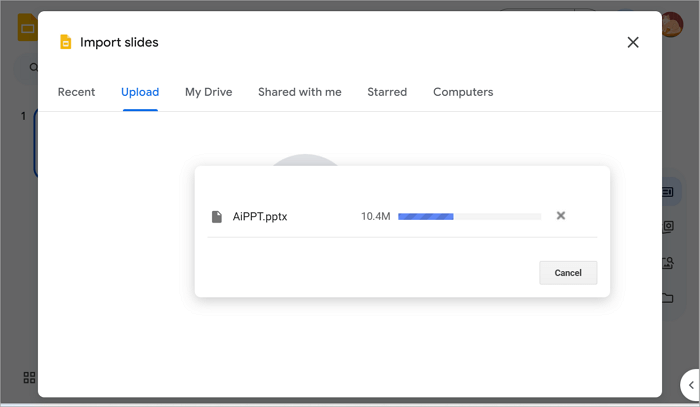Click the Google Slides icon in the dialog title
Screen dimensions: 700x407
tap(66, 42)
